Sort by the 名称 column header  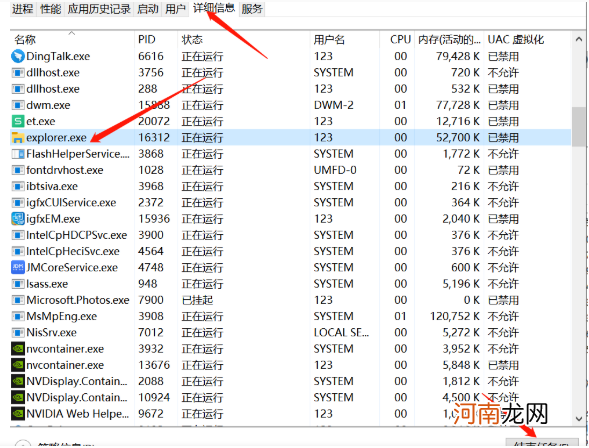click(25, 39)
